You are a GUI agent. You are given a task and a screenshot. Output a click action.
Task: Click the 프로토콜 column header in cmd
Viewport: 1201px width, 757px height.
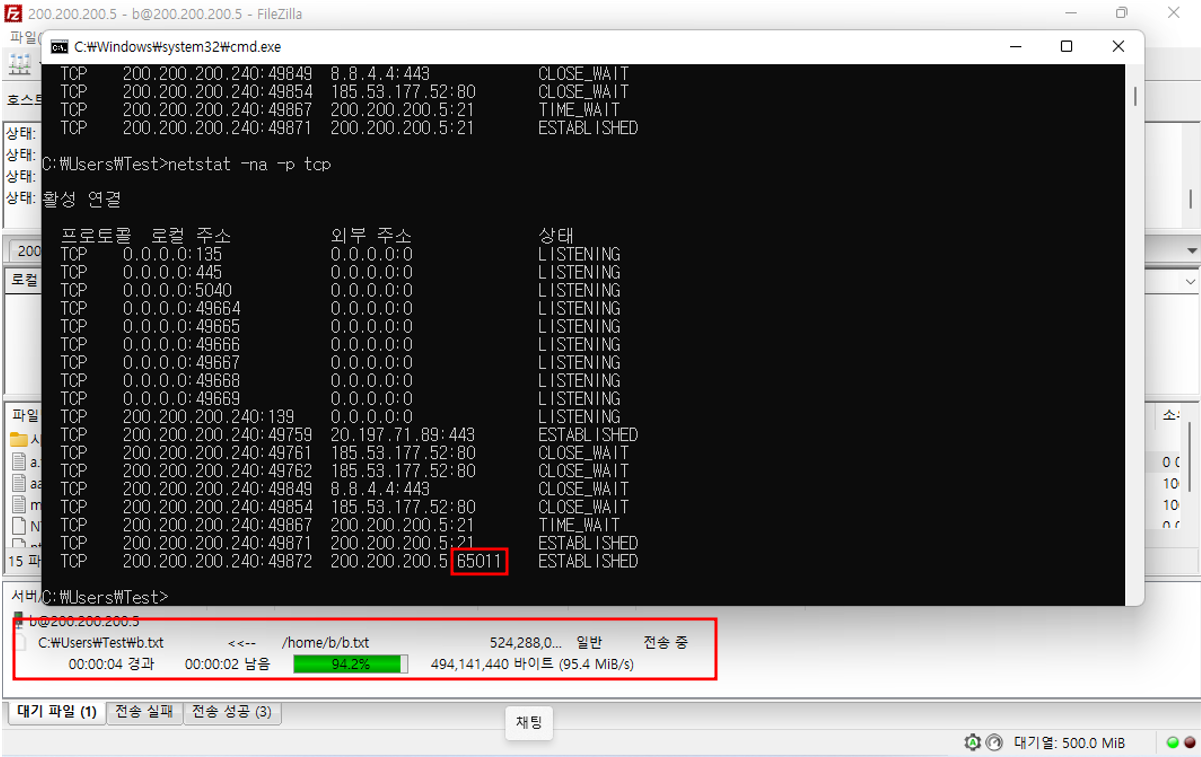pyautogui.click(x=96, y=236)
